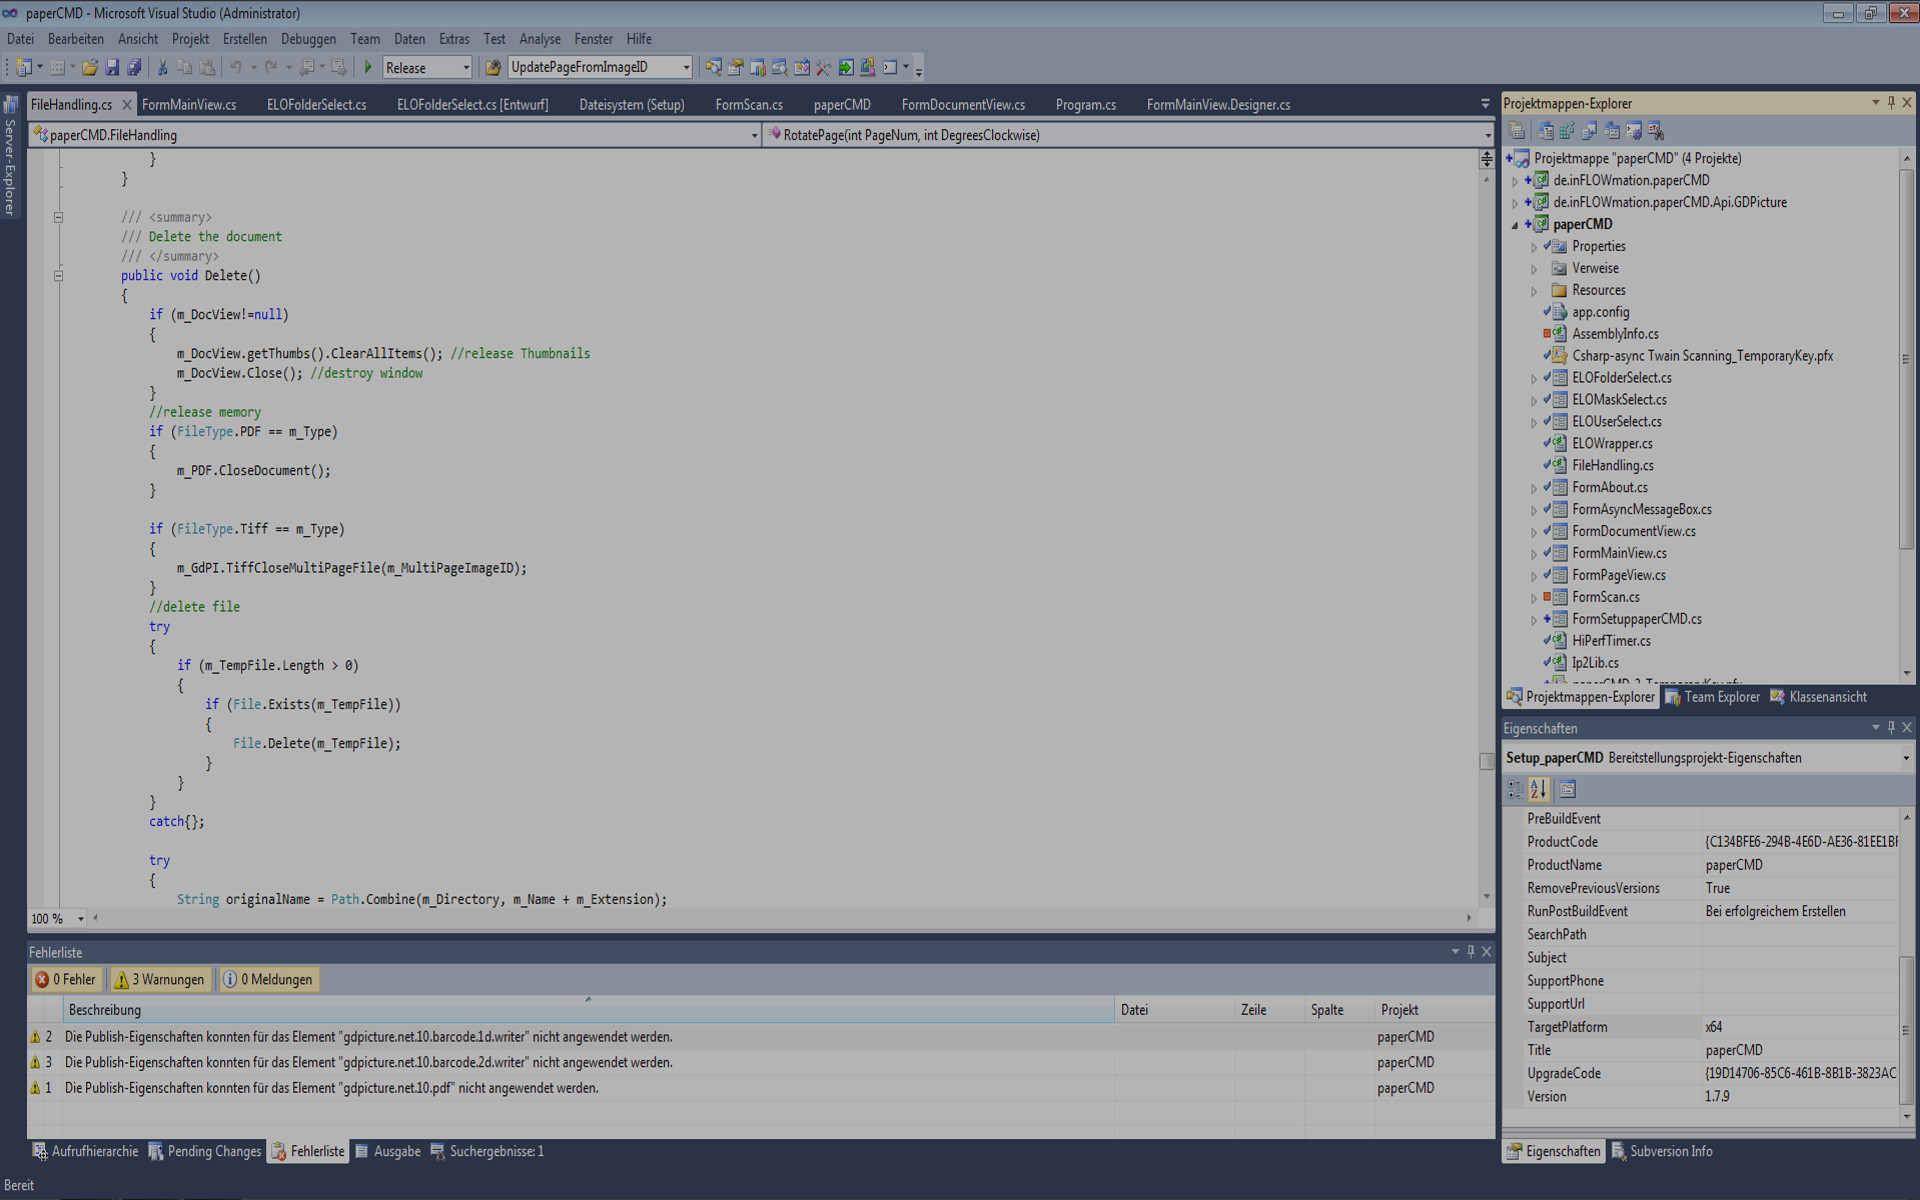Collapse the Delete() method outline
Viewport: 1920px width, 1200px height.
tap(58, 276)
